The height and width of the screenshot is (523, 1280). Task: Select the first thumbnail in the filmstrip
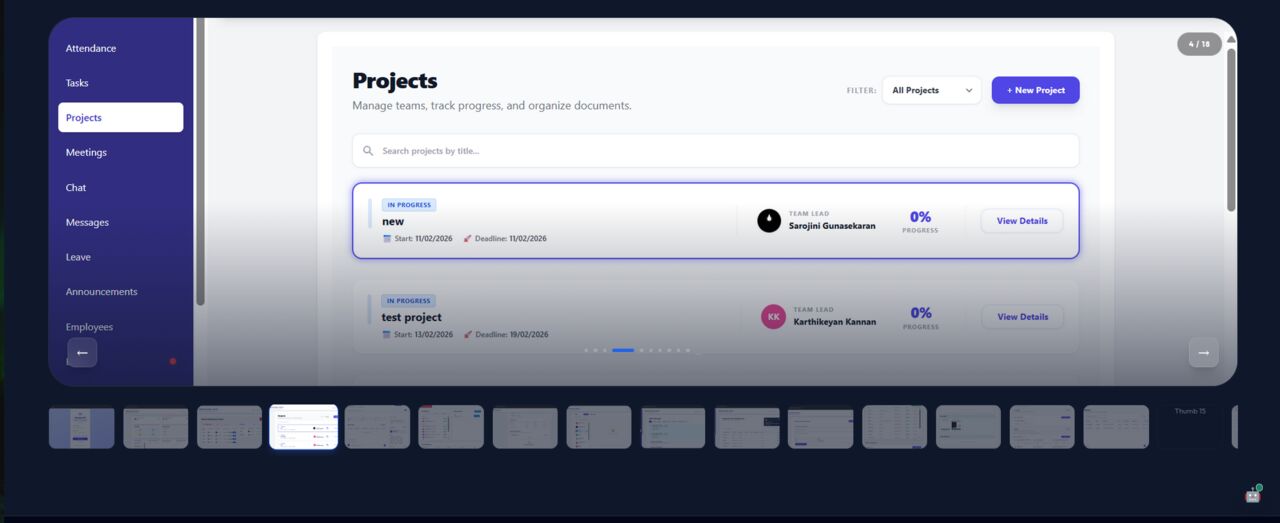pos(82,427)
